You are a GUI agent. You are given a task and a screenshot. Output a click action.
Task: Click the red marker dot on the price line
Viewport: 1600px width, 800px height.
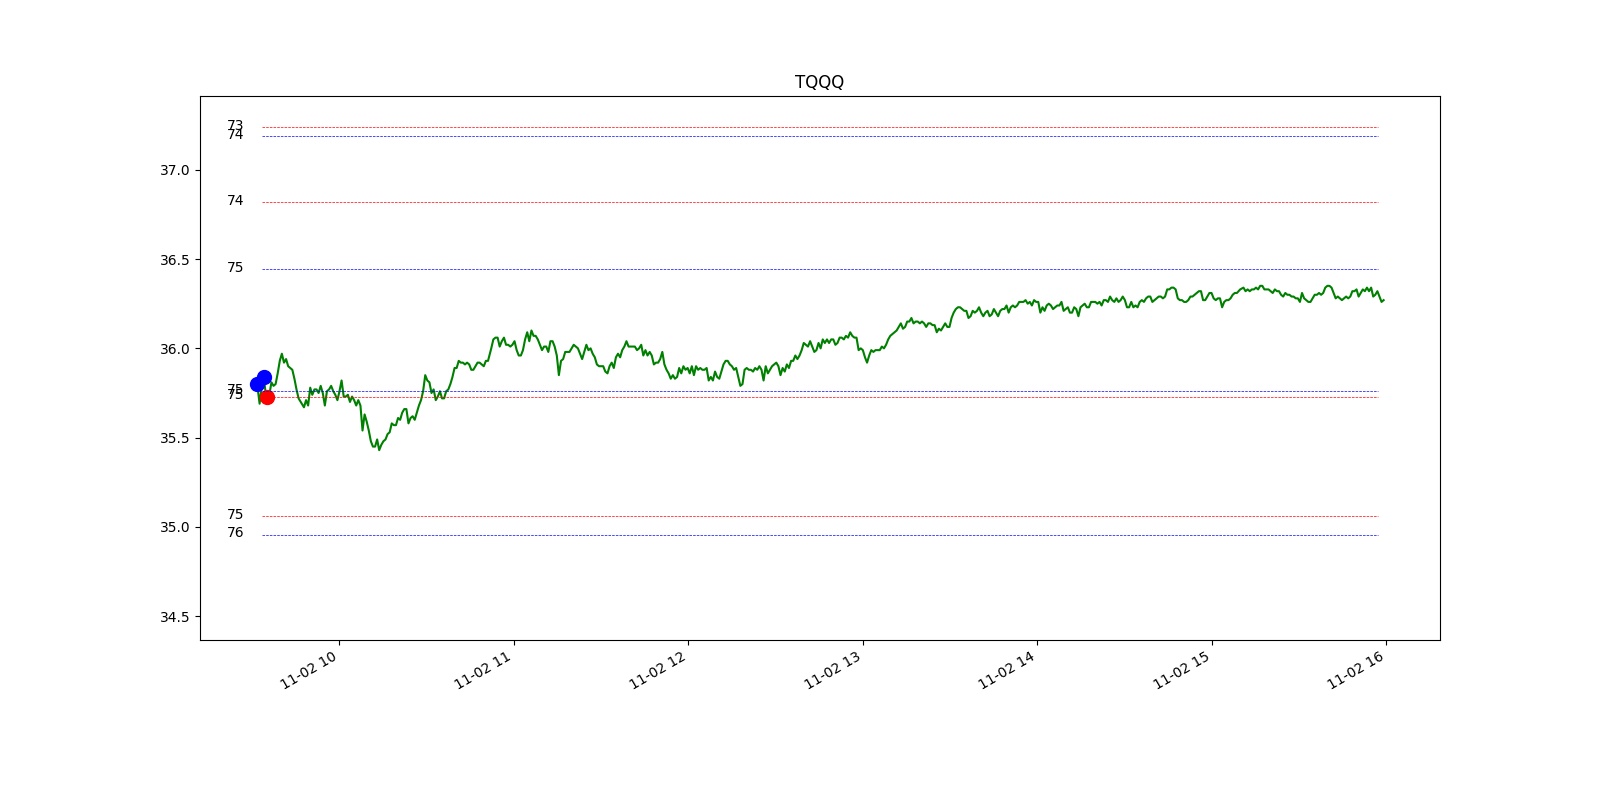click(x=267, y=397)
